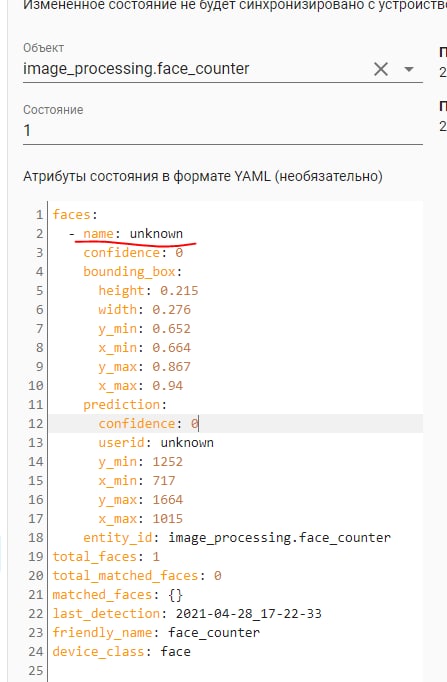Screen dimensions: 447x682
Task: Click 'x_min: 0.664' line
Action: (144, 348)
